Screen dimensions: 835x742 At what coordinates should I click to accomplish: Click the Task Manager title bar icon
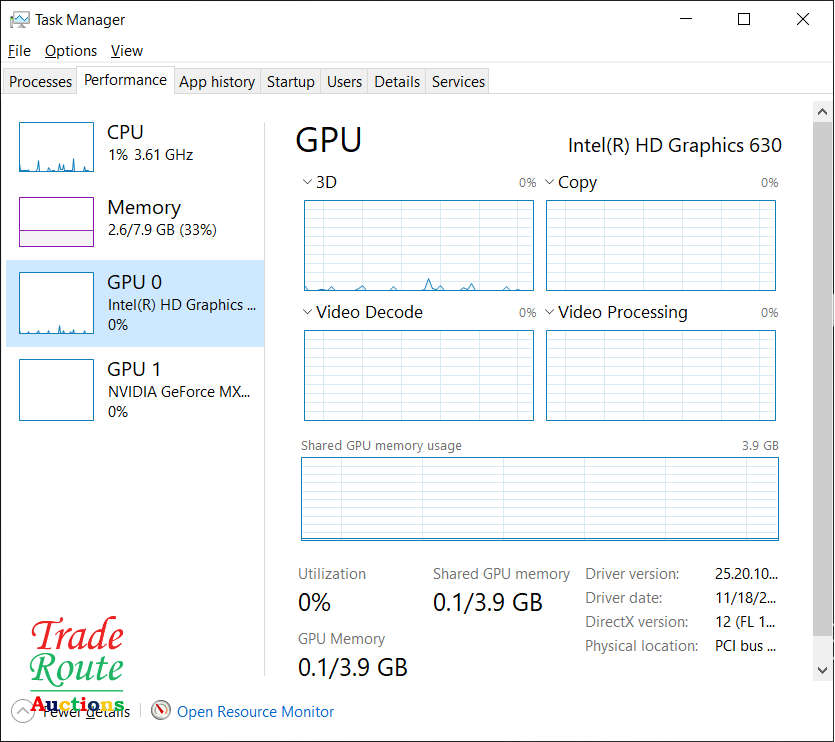(x=19, y=20)
